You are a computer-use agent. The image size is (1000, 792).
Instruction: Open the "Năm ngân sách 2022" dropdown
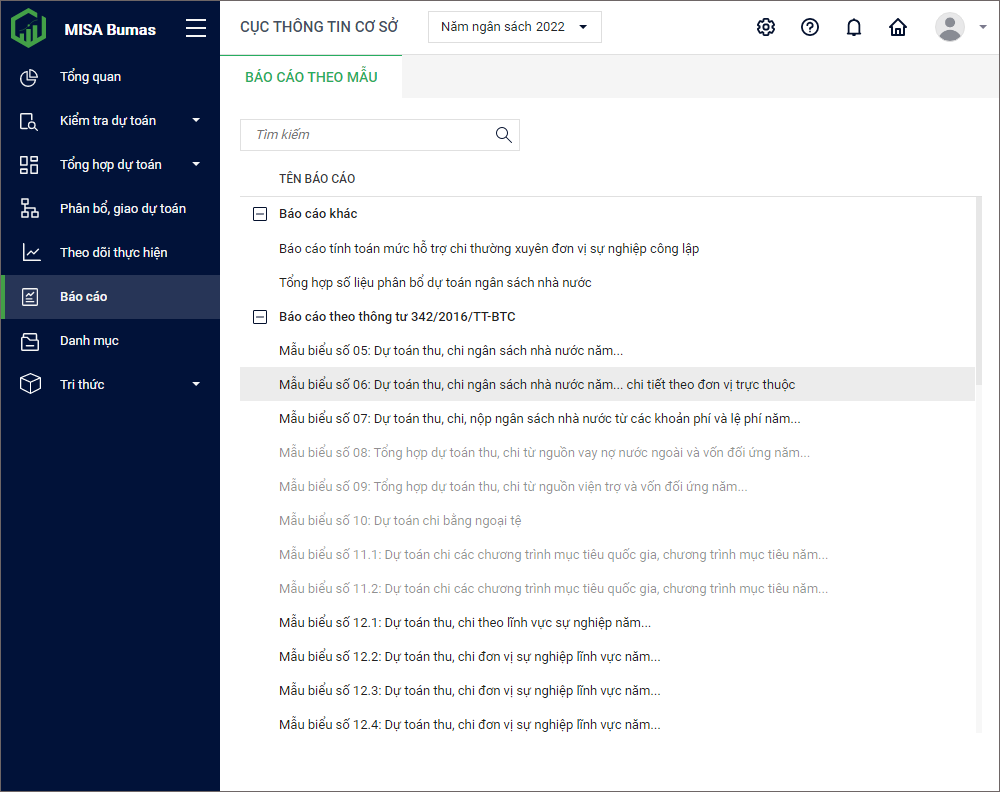pyautogui.click(x=514, y=27)
